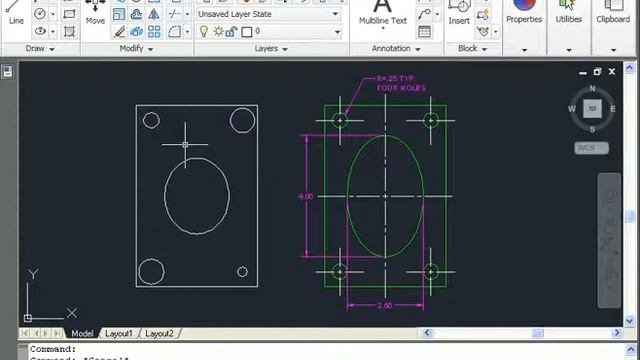
Task: Open the Multileader flyout arrow
Action: coord(437,14)
